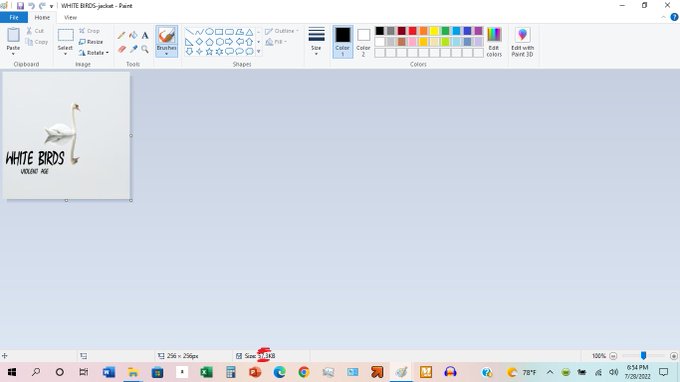Viewport: 680px width, 382px height.
Task: Activate the Color 1 foreground box
Action: coord(343,42)
